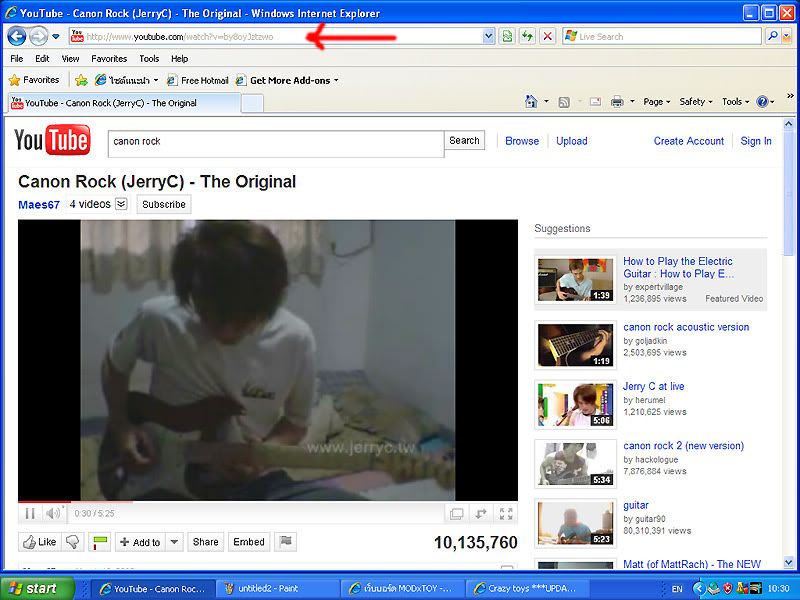
Task: Open untitled2 - Paint from the taskbar
Action: click(x=276, y=589)
